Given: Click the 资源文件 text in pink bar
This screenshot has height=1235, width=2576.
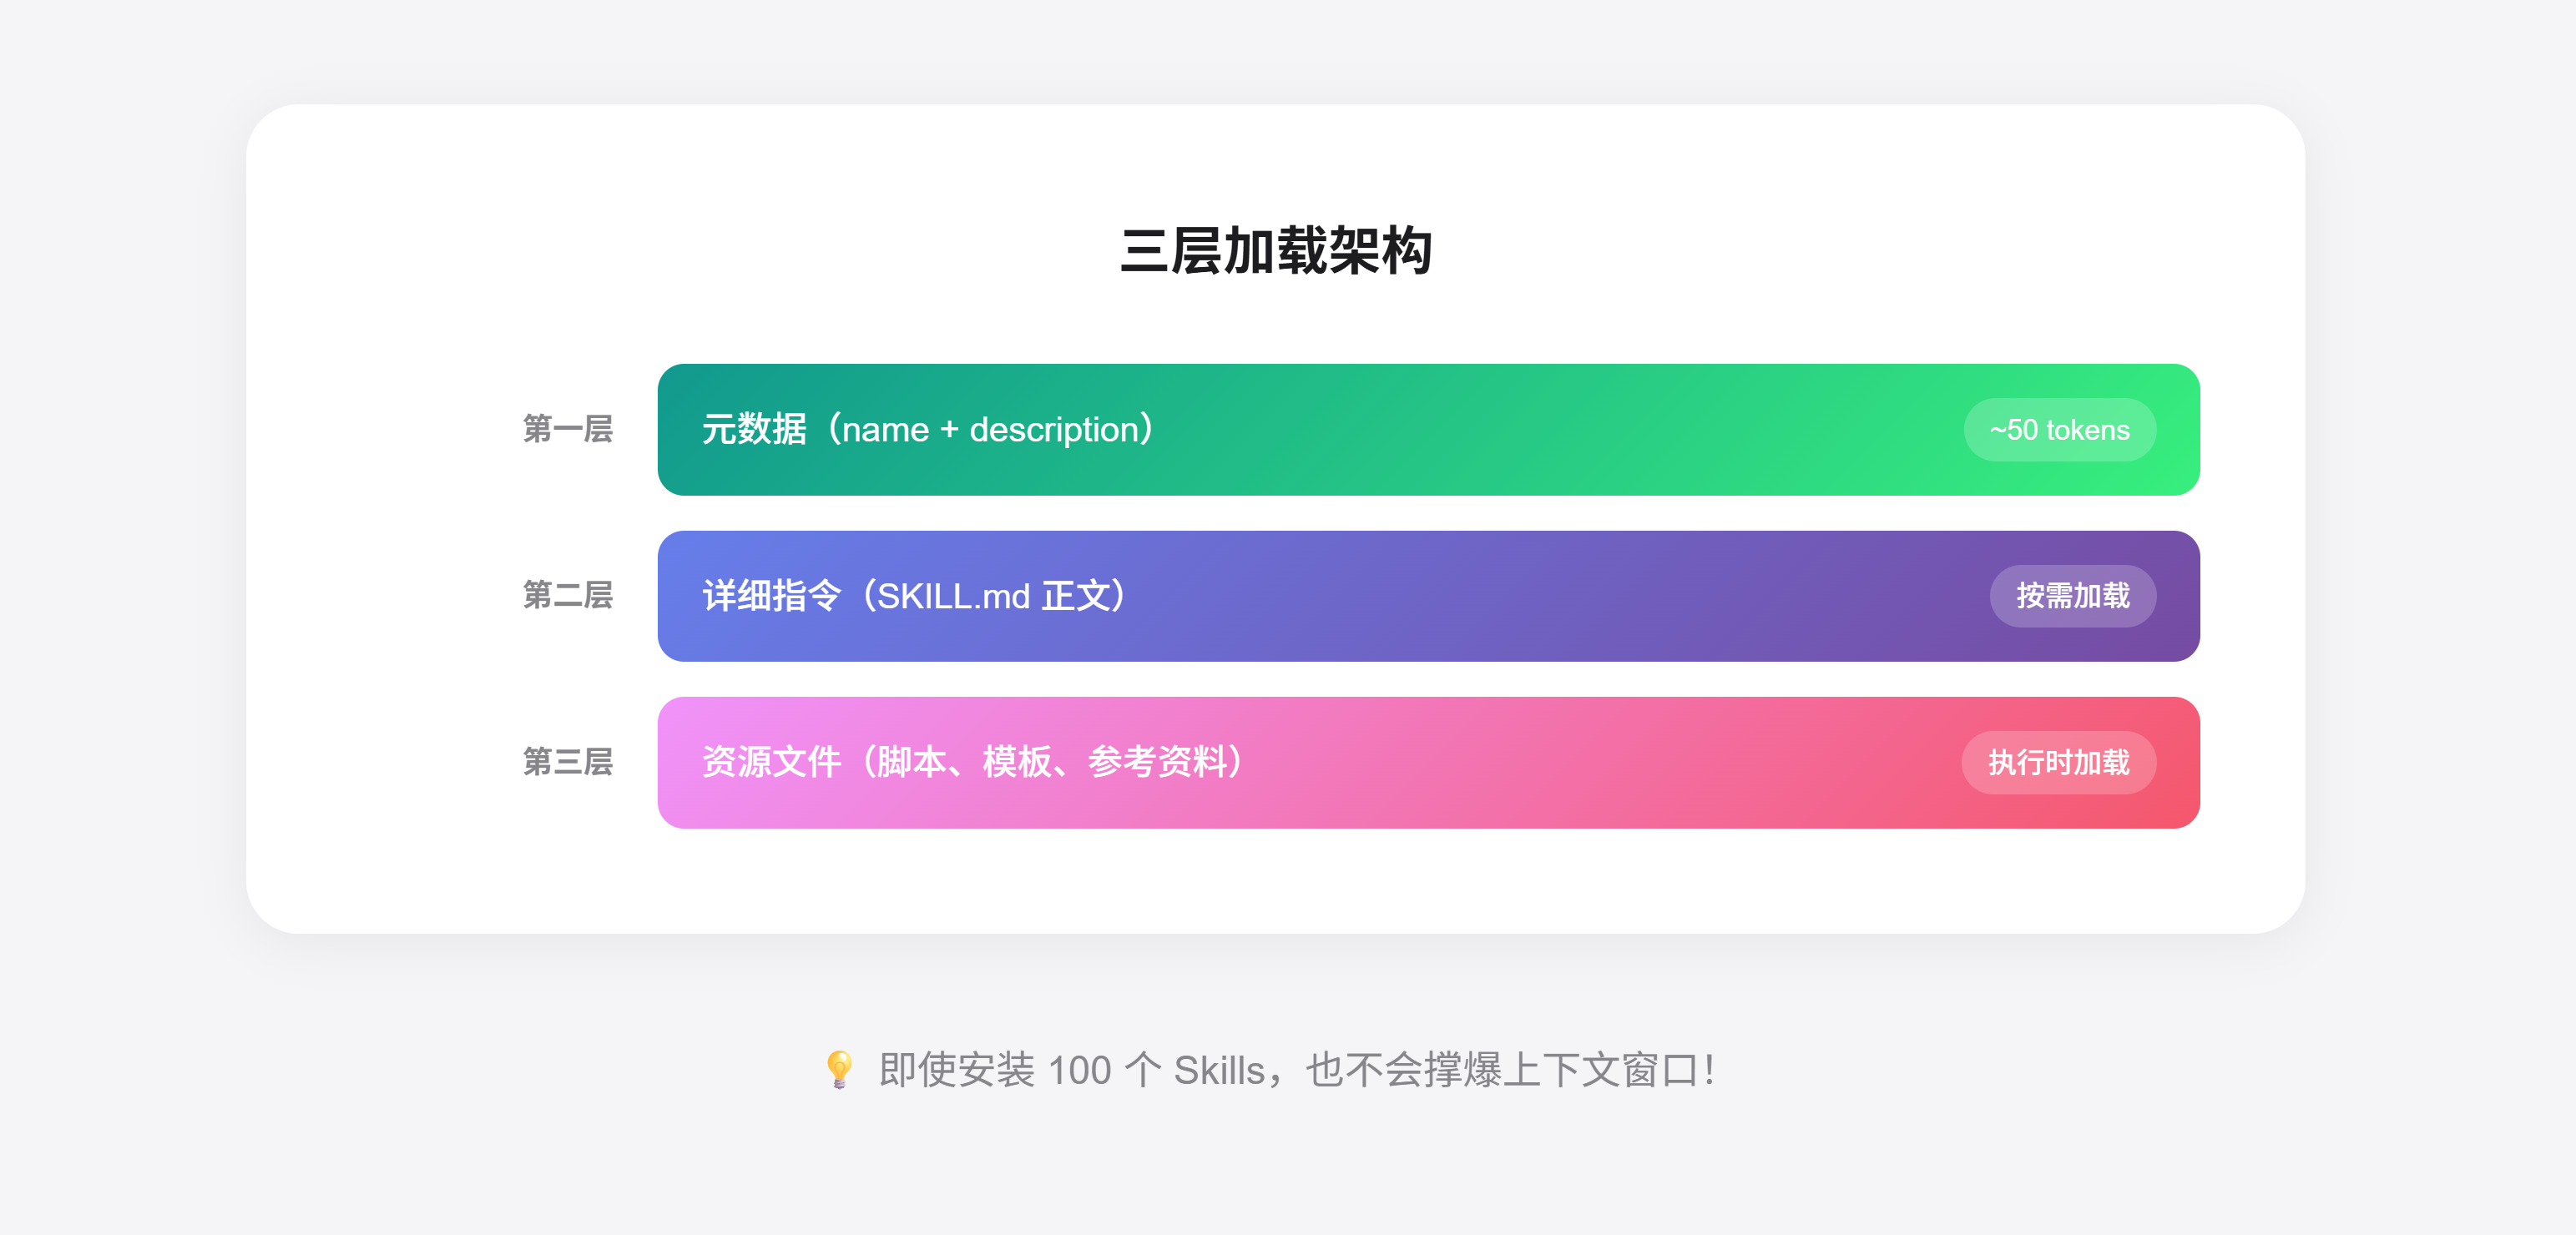Looking at the screenshot, I should click(x=771, y=762).
